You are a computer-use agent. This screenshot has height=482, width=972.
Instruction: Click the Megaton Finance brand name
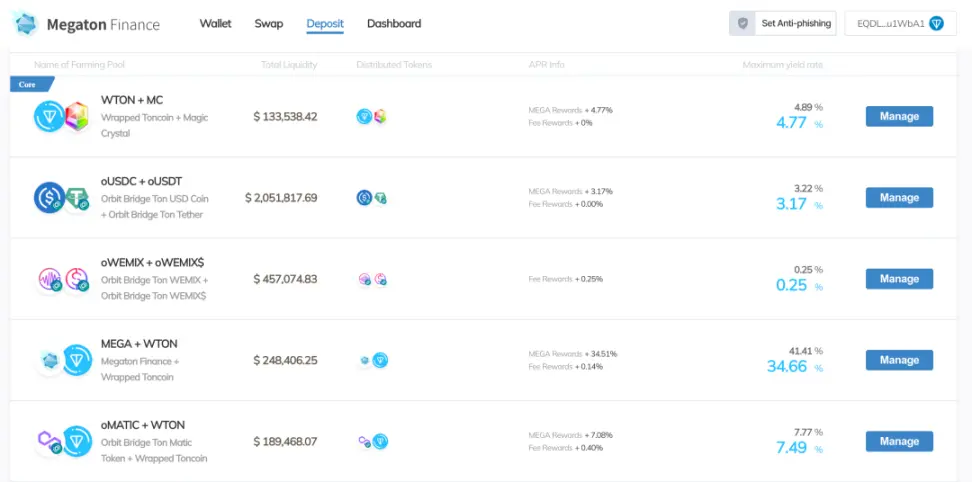pyautogui.click(x=103, y=25)
